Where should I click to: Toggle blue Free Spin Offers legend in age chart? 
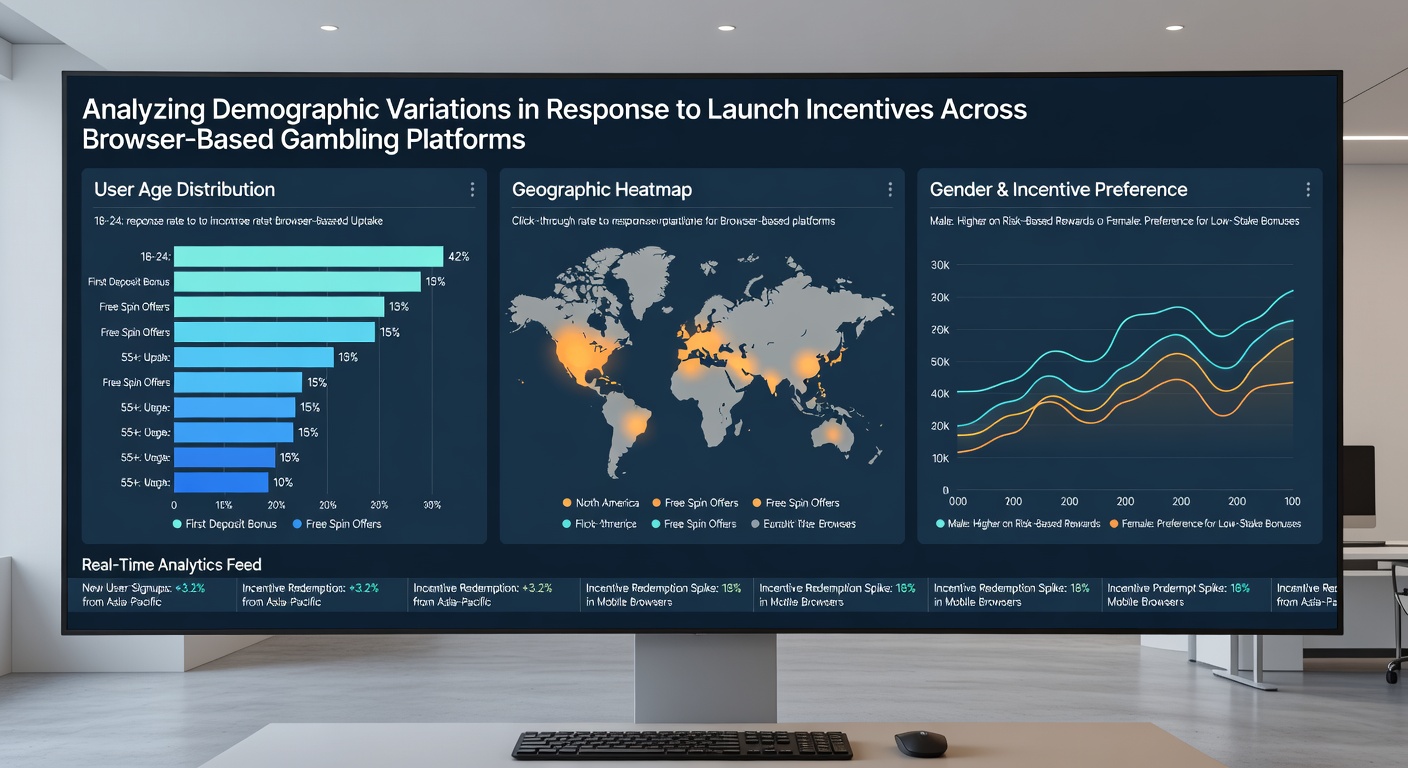coord(337,524)
